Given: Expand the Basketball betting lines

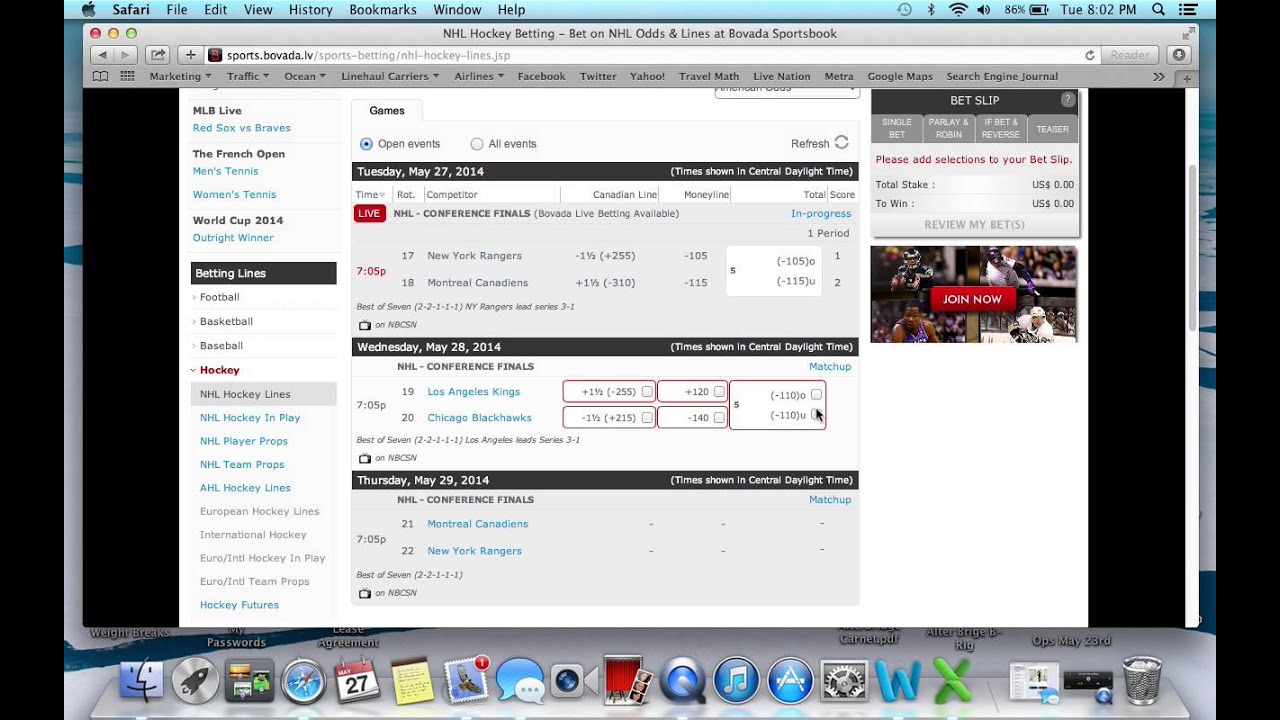Looking at the screenshot, I should coord(226,321).
